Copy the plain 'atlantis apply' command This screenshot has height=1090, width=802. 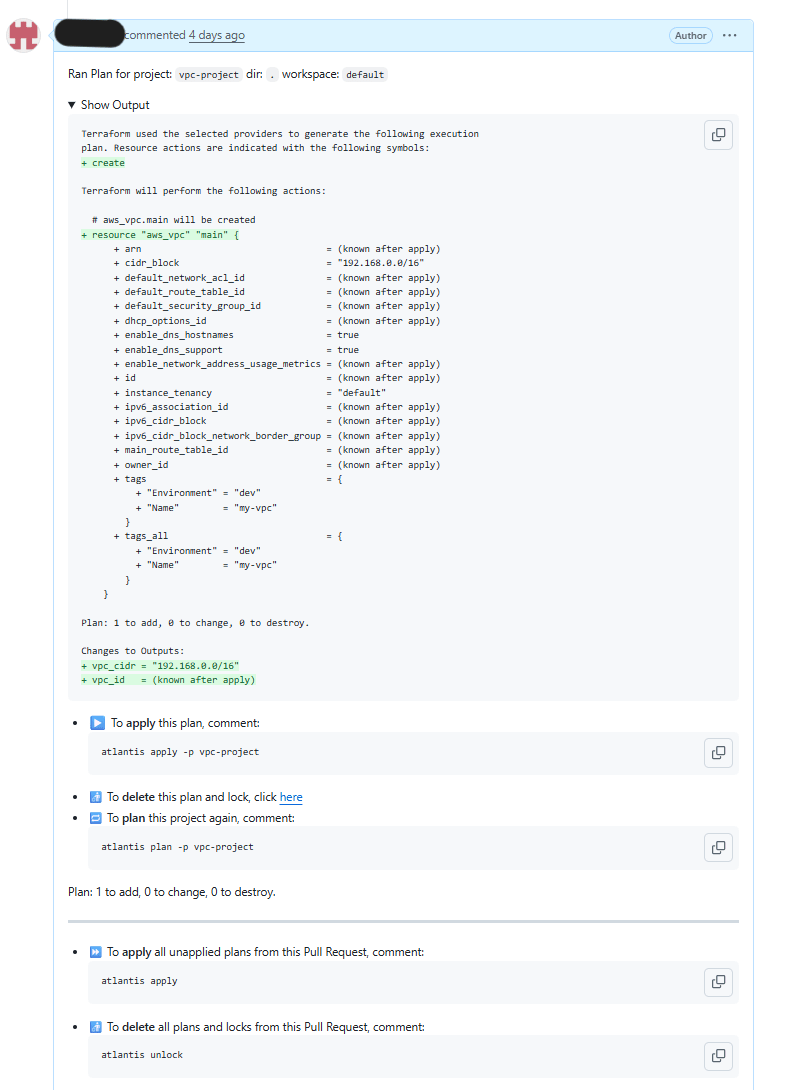tap(718, 981)
